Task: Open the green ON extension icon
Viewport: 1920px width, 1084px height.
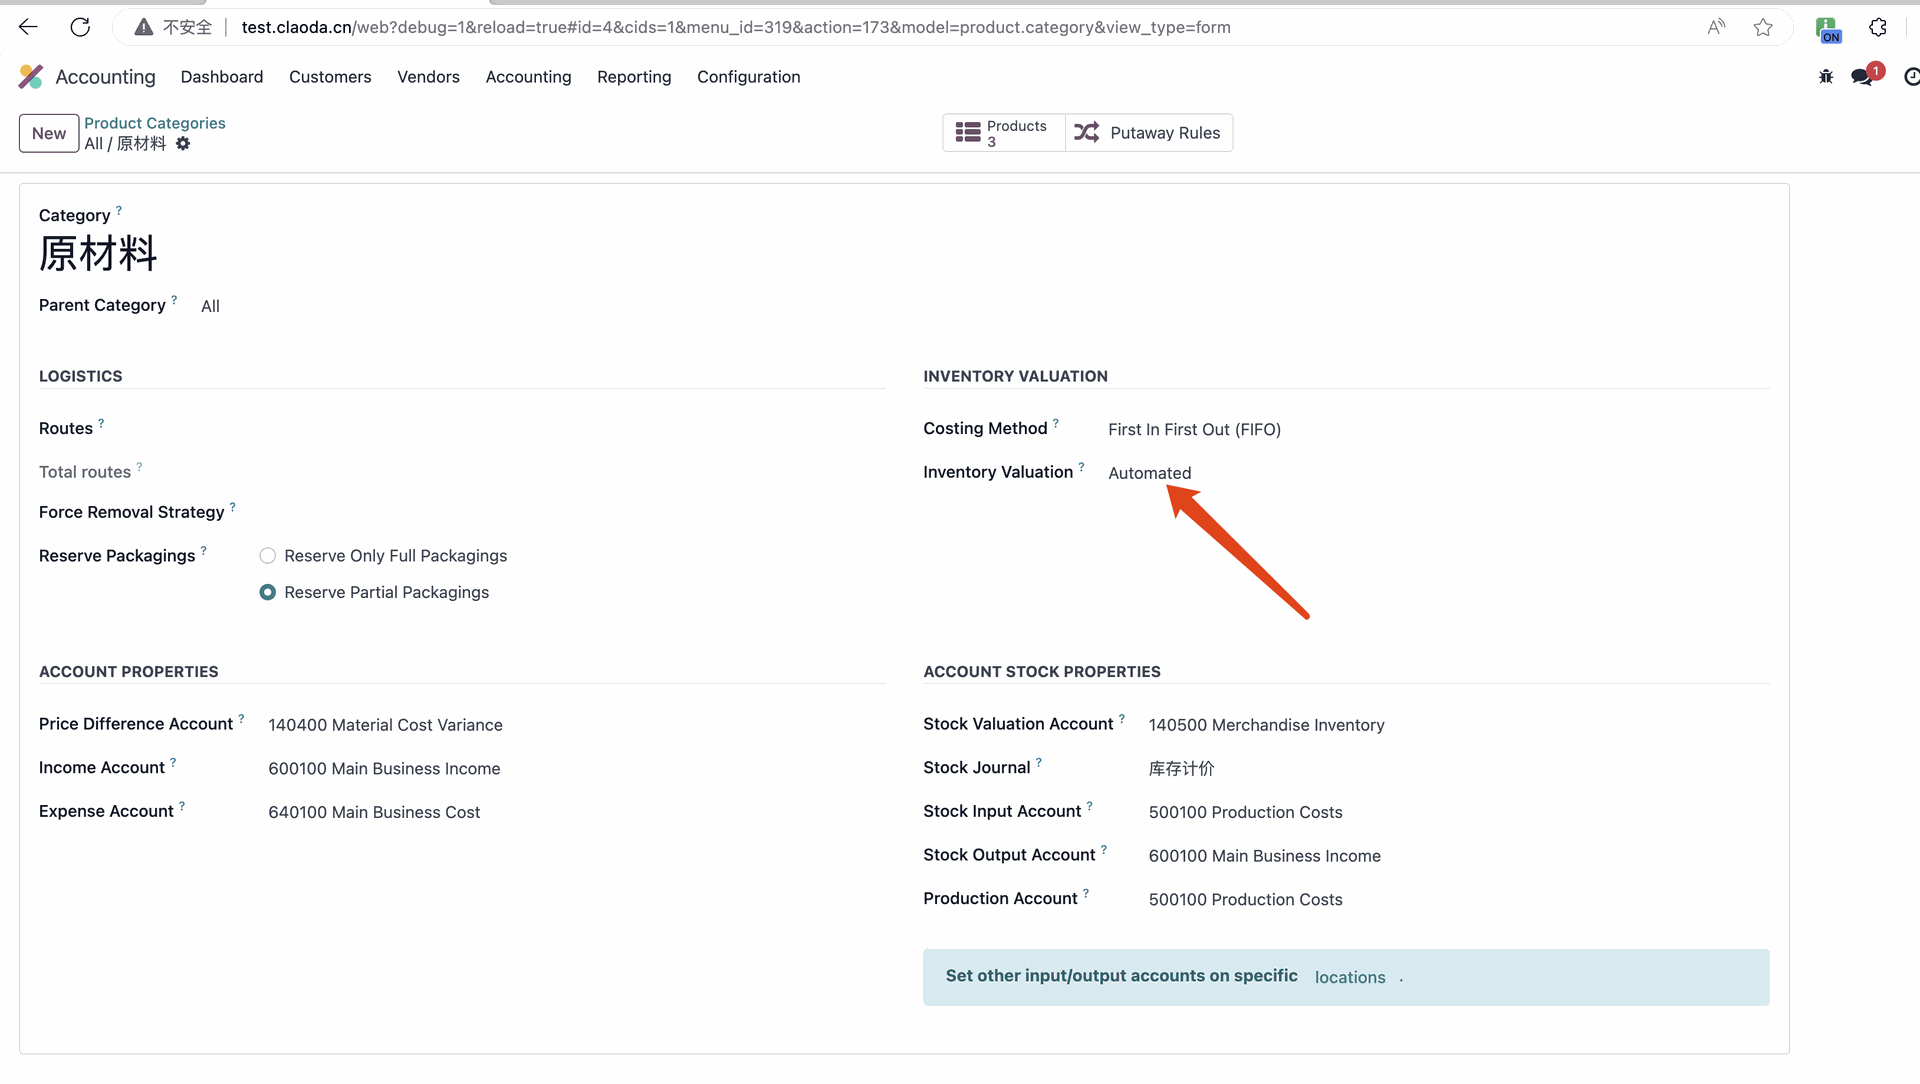Action: click(x=1828, y=30)
